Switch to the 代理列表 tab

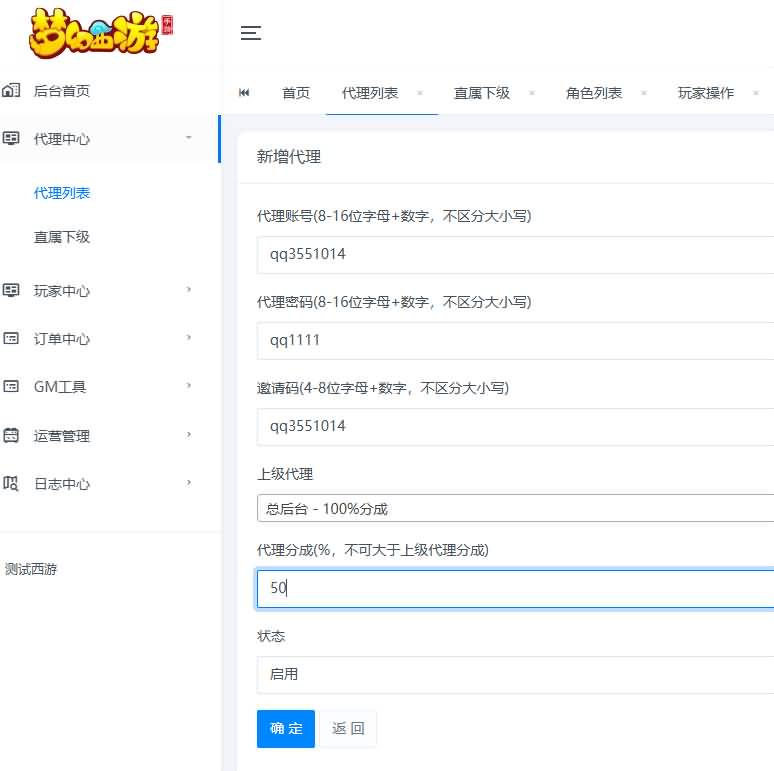pos(370,93)
